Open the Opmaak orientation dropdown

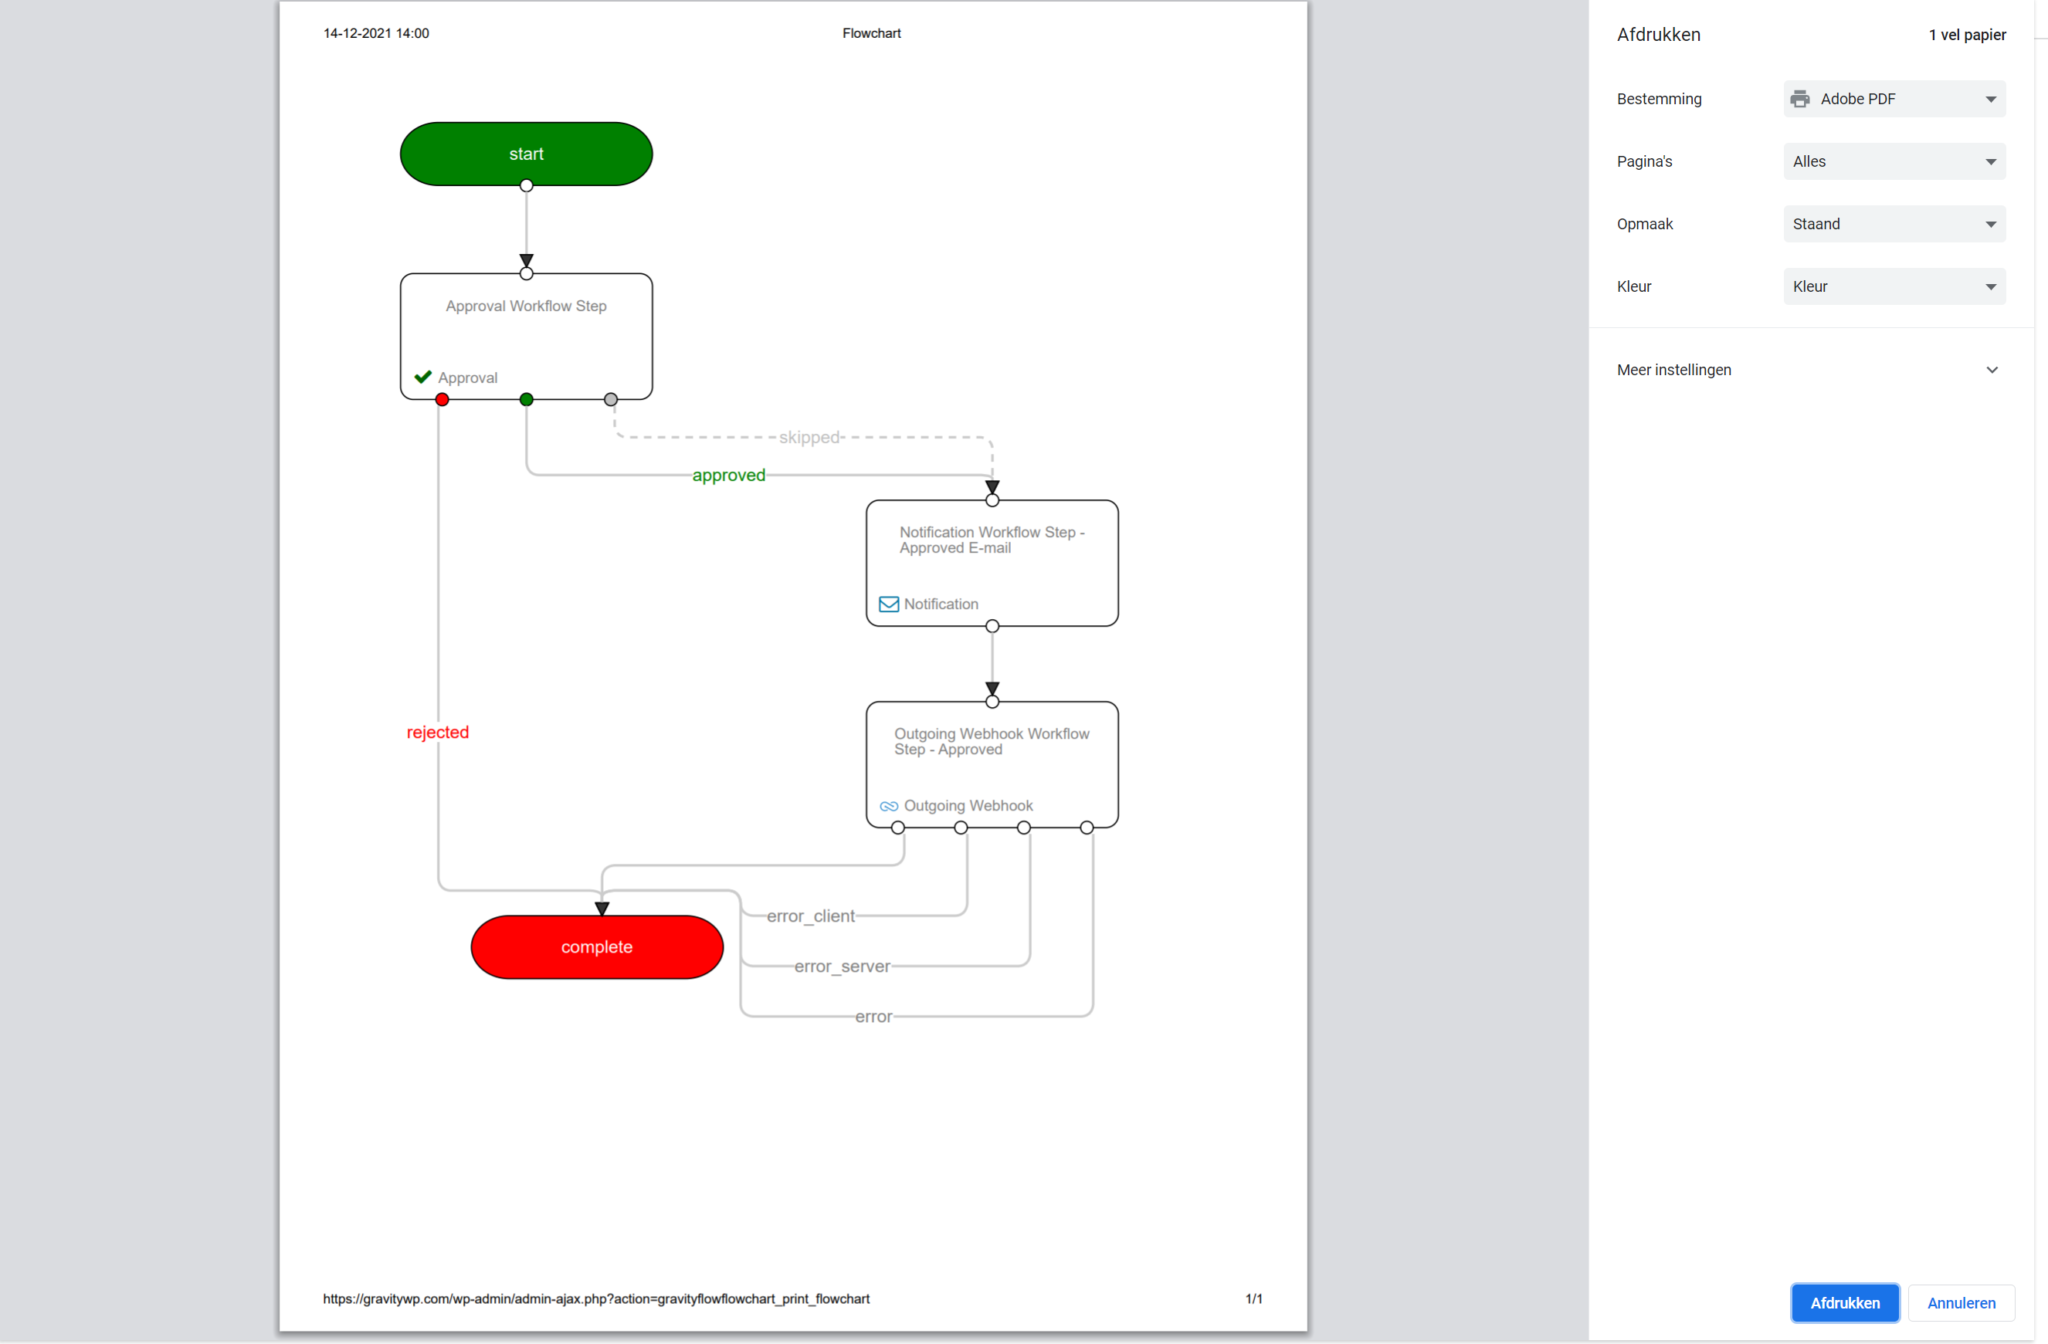point(1893,223)
